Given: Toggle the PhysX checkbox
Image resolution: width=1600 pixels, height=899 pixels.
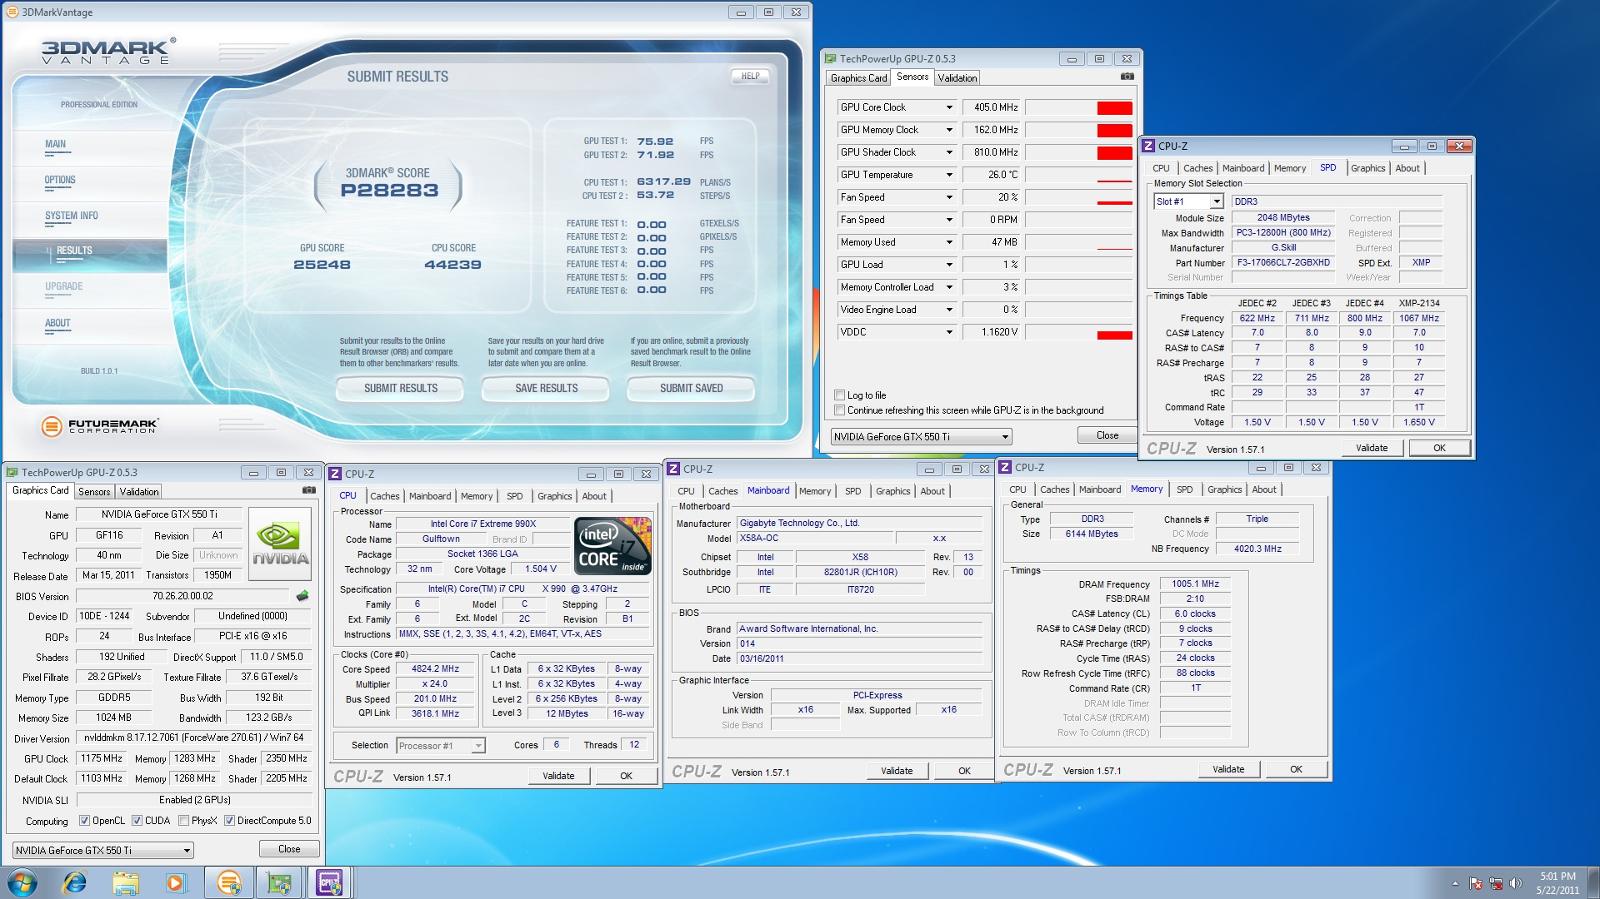Looking at the screenshot, I should point(183,821).
